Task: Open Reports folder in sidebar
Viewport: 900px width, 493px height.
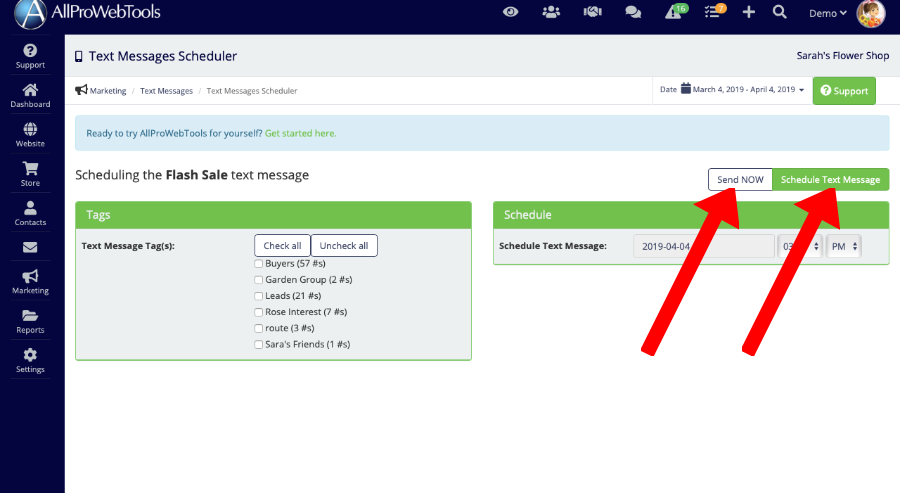Action: [x=30, y=322]
